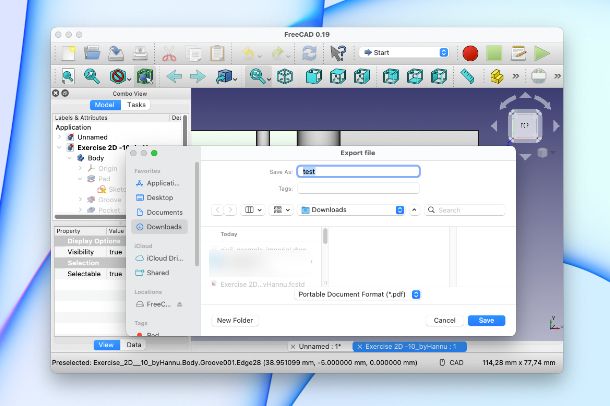
Task: Select the Bottom view cube icon
Action: (415, 76)
